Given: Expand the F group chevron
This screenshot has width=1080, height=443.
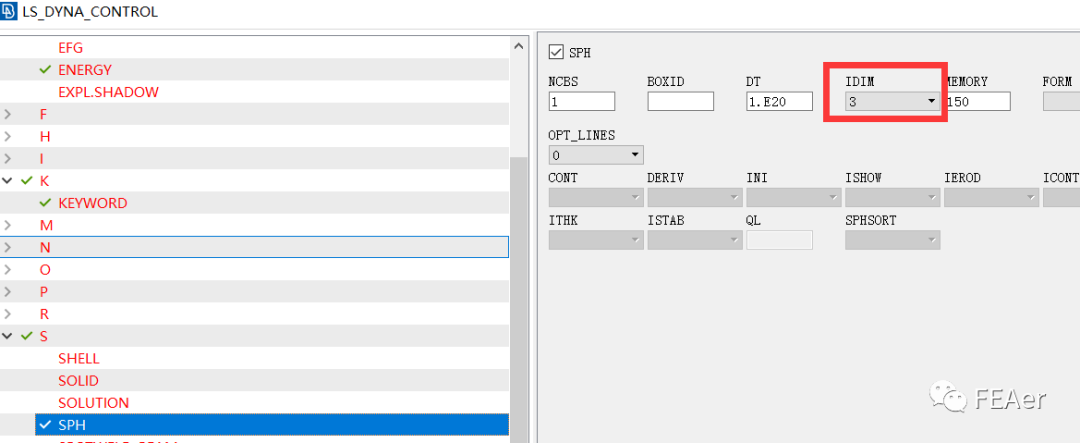Looking at the screenshot, I should (8, 114).
